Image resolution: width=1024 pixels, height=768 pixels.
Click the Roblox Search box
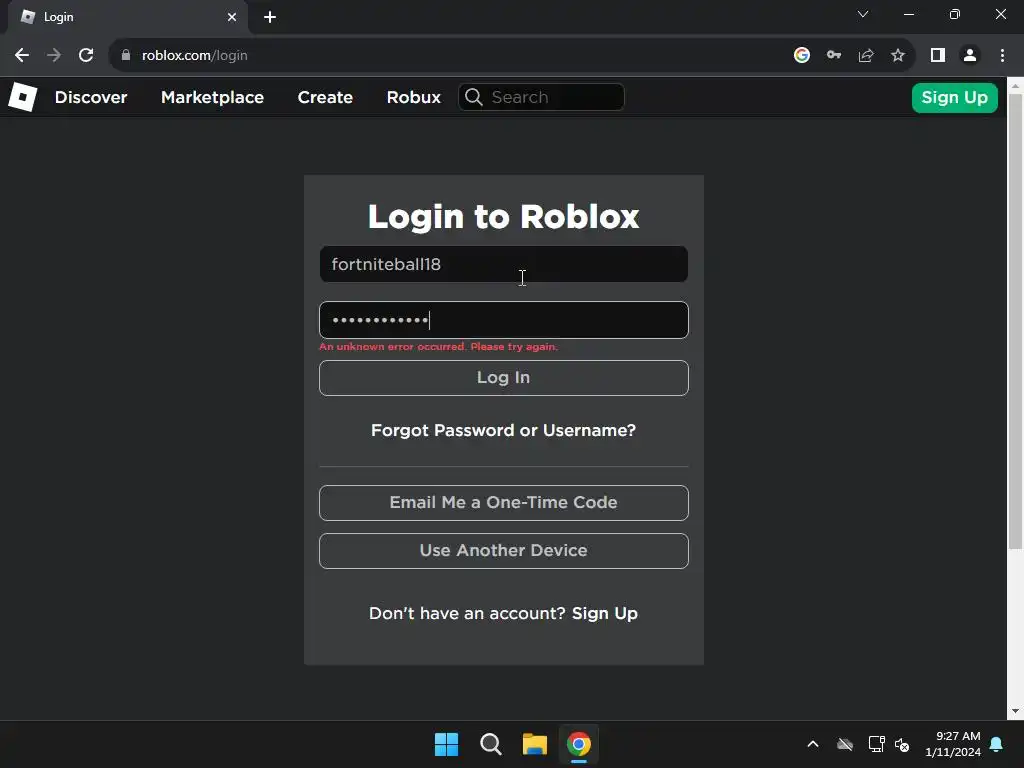[x=541, y=97]
